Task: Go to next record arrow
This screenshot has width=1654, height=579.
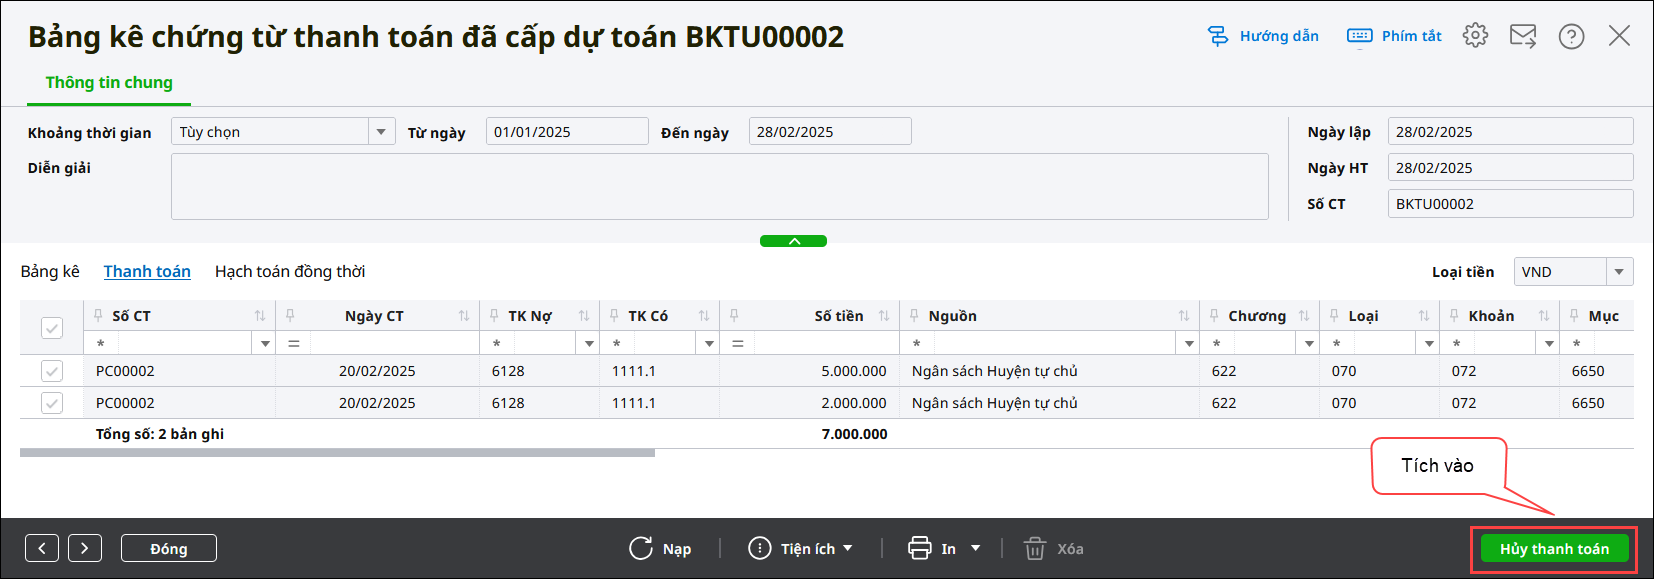Action: click(85, 548)
